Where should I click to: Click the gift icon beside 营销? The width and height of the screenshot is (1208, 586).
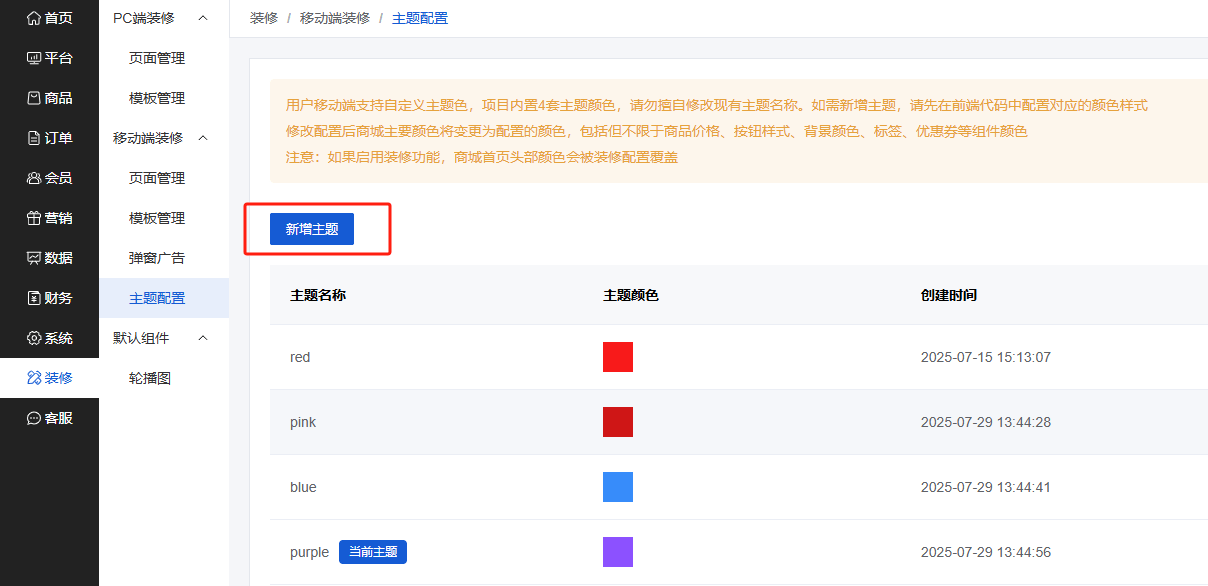pos(34,218)
